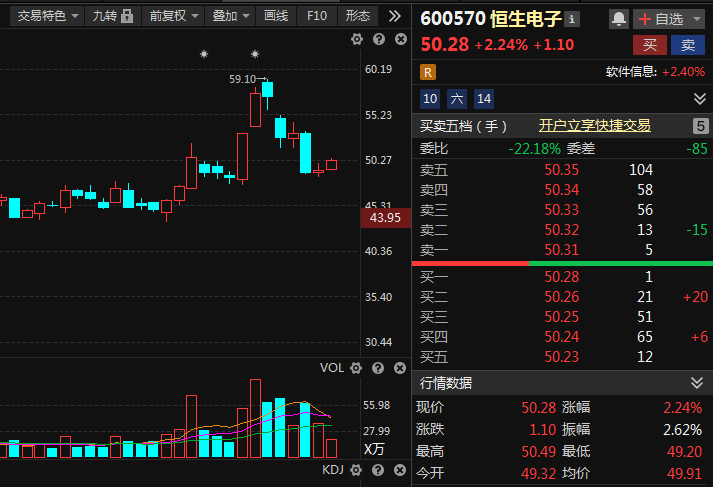Open the 交易特色 dropdown
The width and height of the screenshot is (713, 487).
point(48,16)
